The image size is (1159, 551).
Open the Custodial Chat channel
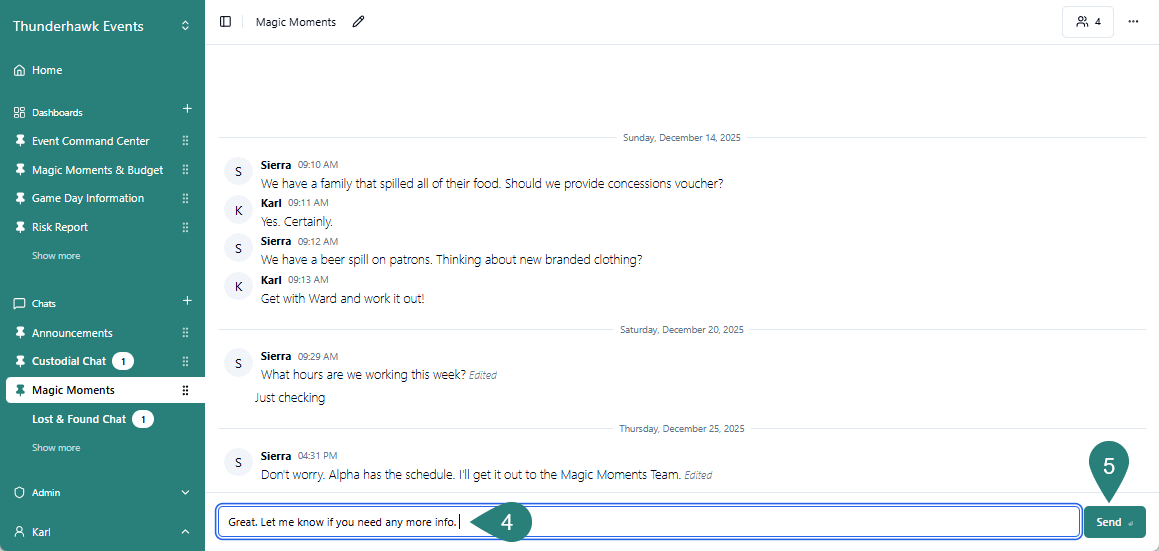[x=68, y=361]
